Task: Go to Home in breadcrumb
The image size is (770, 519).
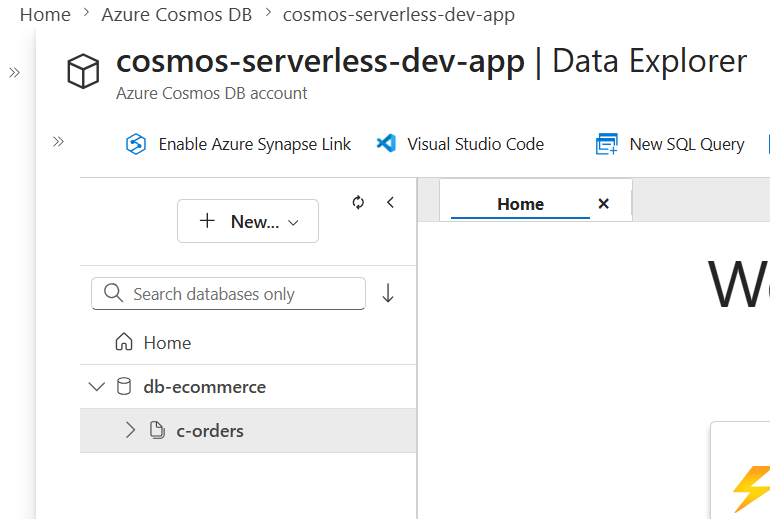Action: 45,15
